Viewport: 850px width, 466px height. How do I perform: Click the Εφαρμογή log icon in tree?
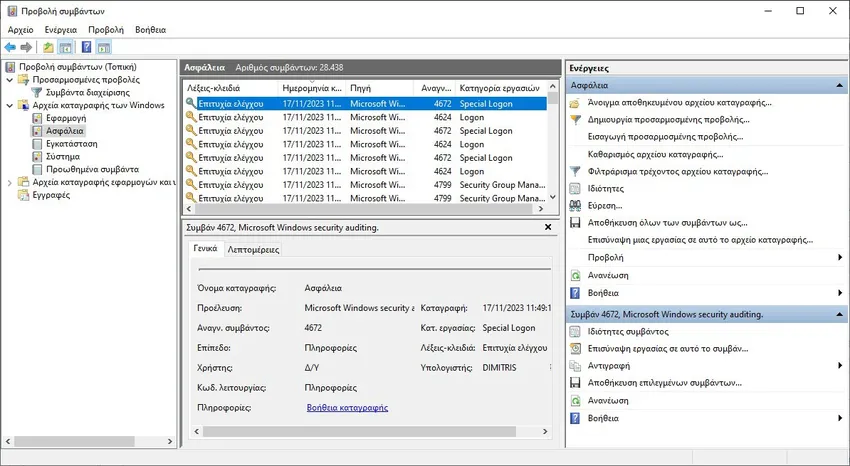point(37,118)
